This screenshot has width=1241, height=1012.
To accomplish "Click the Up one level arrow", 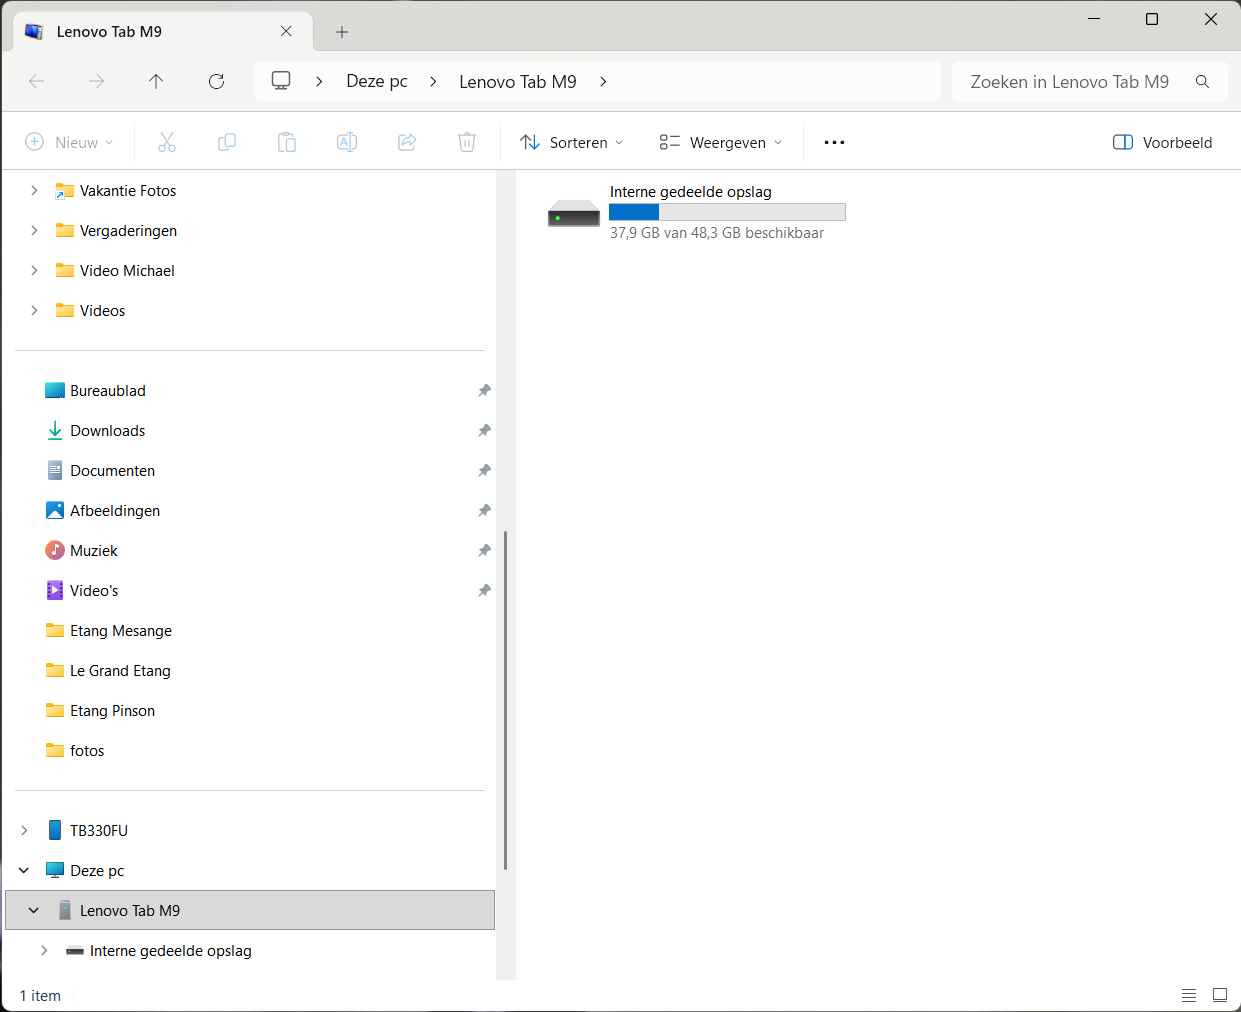I will [156, 81].
